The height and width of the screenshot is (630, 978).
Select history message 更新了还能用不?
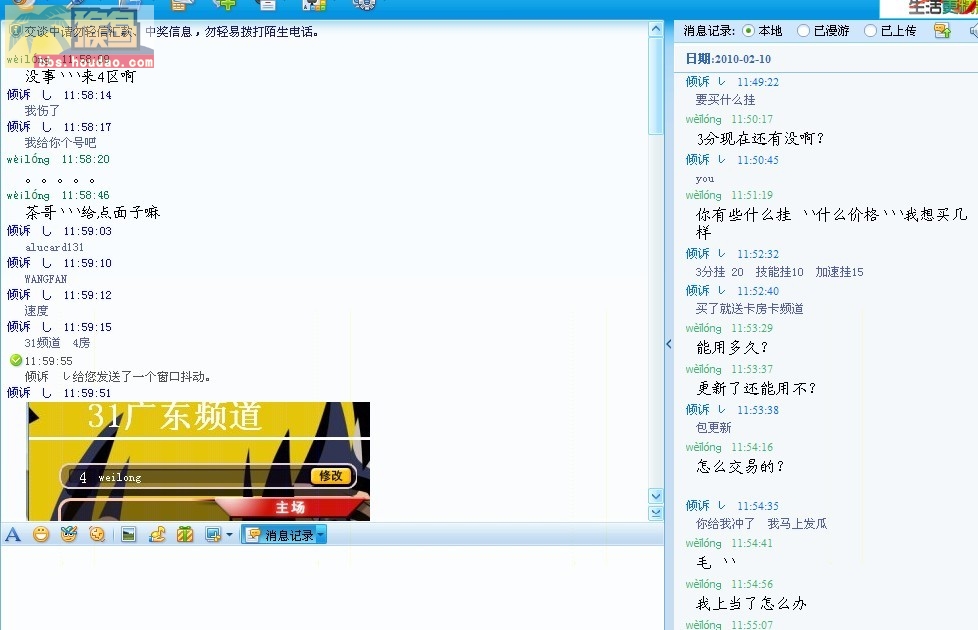pyautogui.click(x=757, y=389)
